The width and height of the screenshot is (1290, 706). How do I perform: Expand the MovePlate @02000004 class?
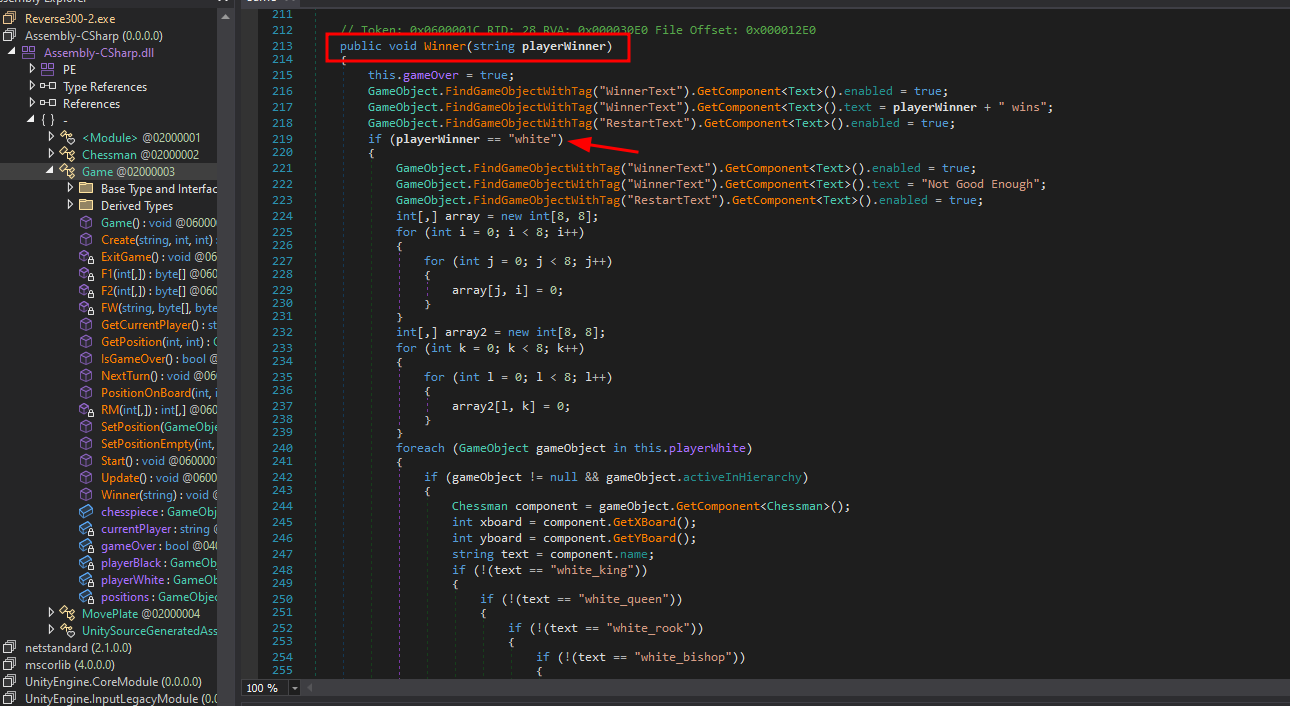[50, 613]
